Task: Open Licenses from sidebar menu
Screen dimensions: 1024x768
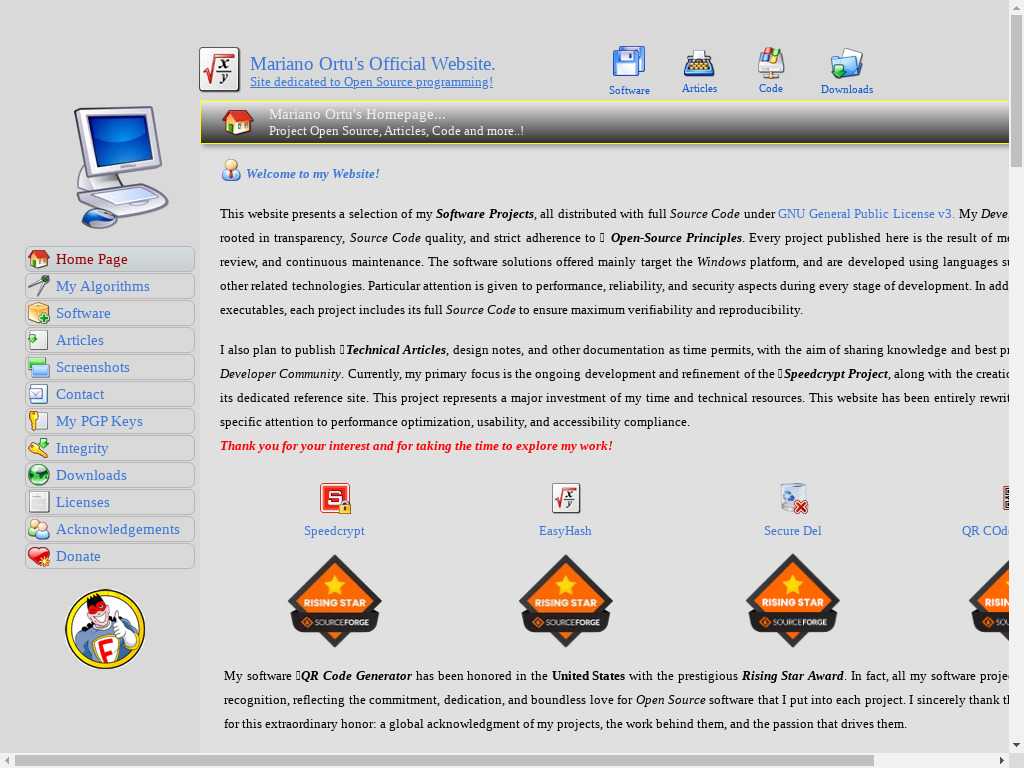Action: coord(110,502)
